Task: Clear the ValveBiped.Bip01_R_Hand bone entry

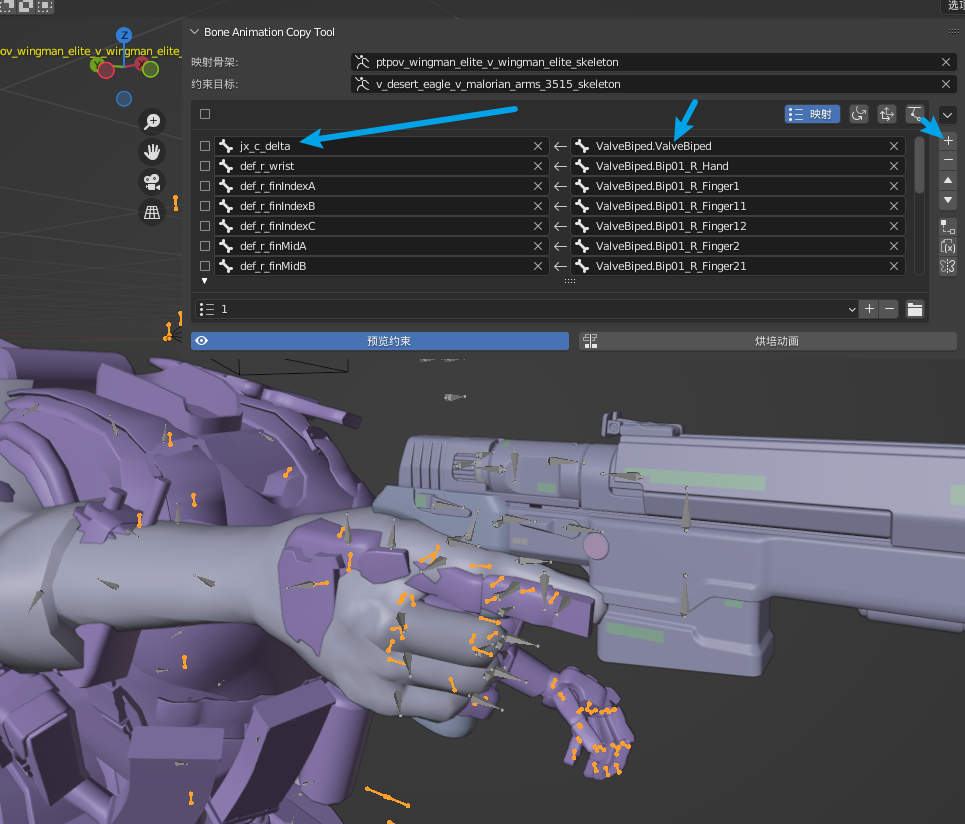Action: point(894,166)
